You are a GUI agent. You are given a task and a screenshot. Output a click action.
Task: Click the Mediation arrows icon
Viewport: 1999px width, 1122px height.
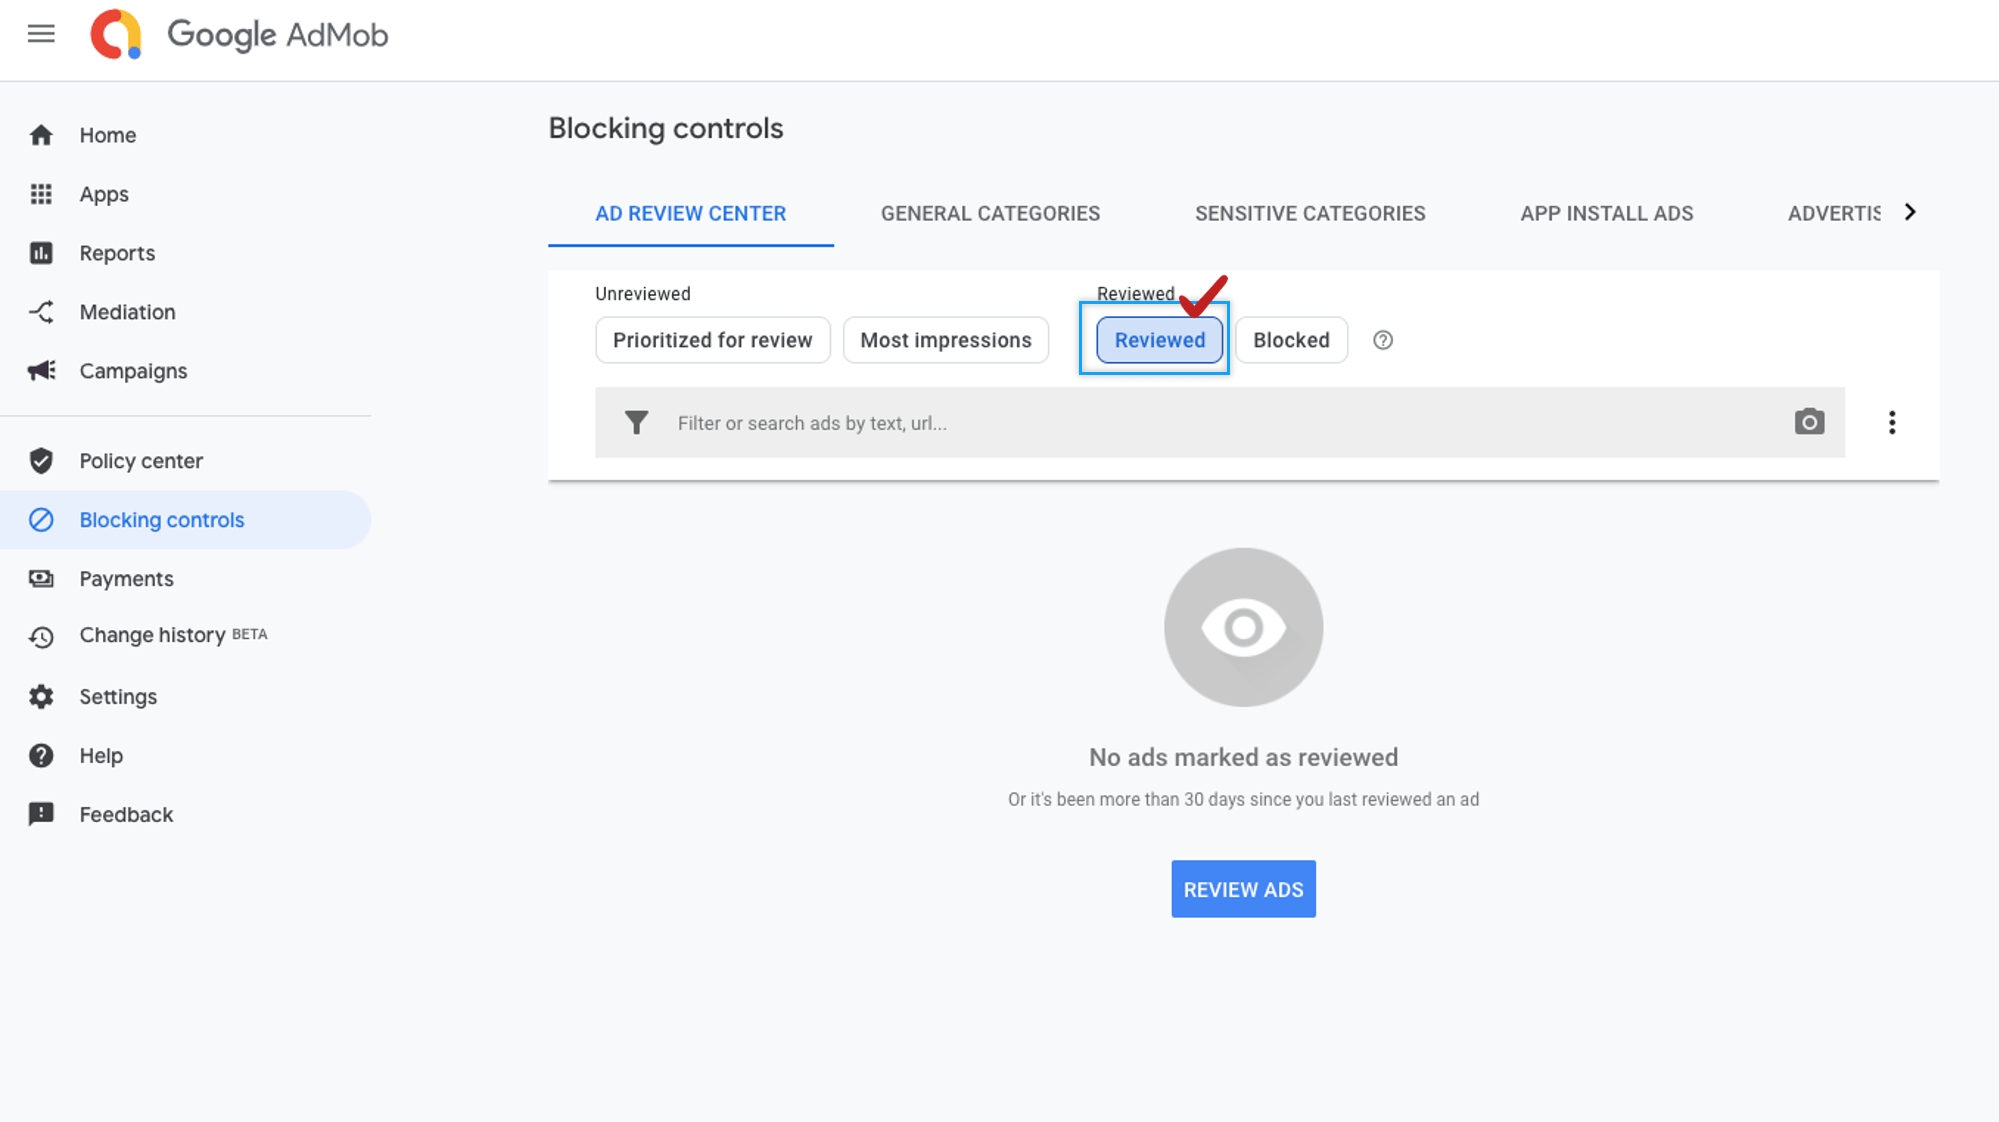coord(41,312)
